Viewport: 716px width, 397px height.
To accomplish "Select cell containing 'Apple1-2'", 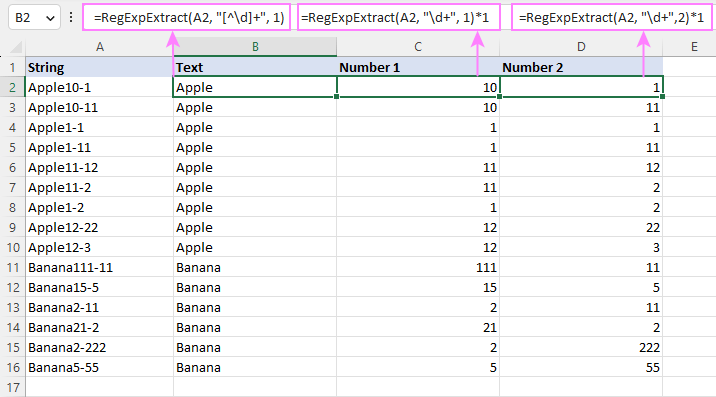I will (100, 207).
